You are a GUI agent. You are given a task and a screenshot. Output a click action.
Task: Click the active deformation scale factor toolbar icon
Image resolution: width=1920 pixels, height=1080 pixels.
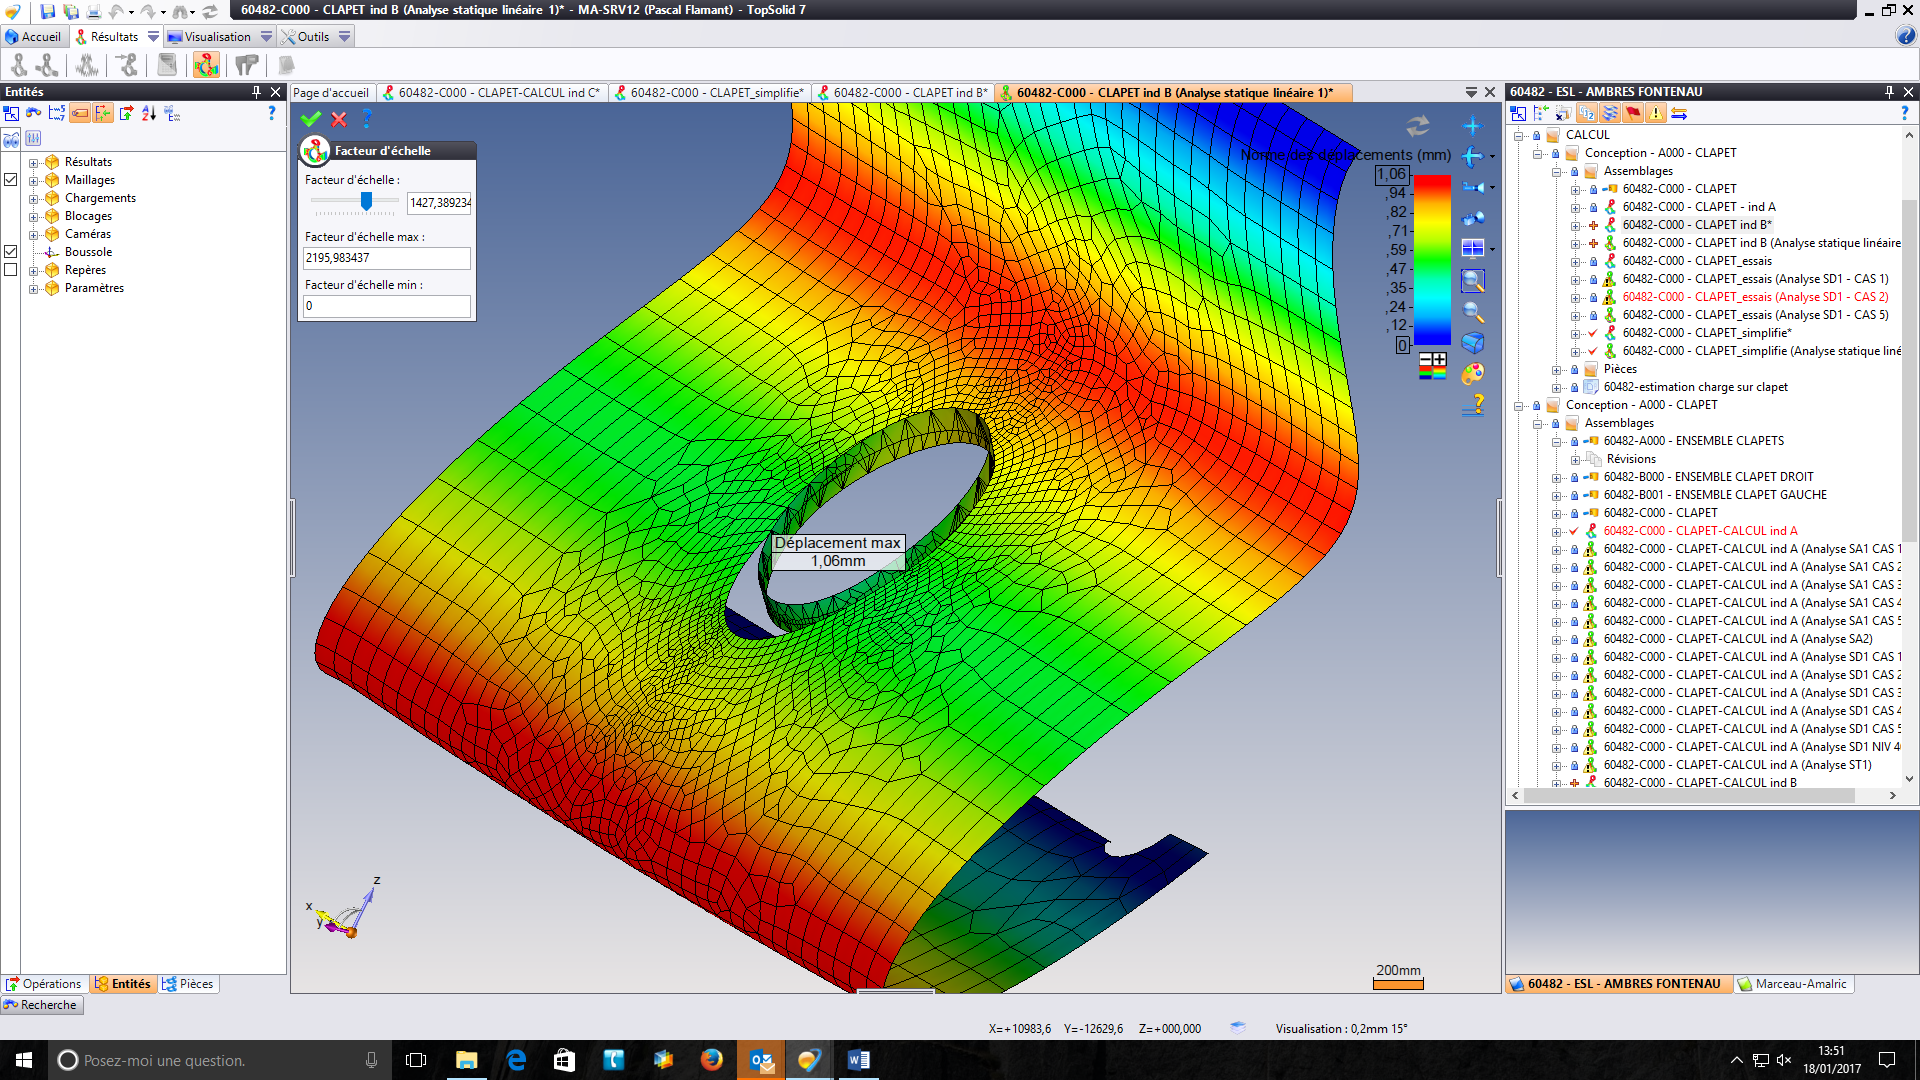click(206, 65)
